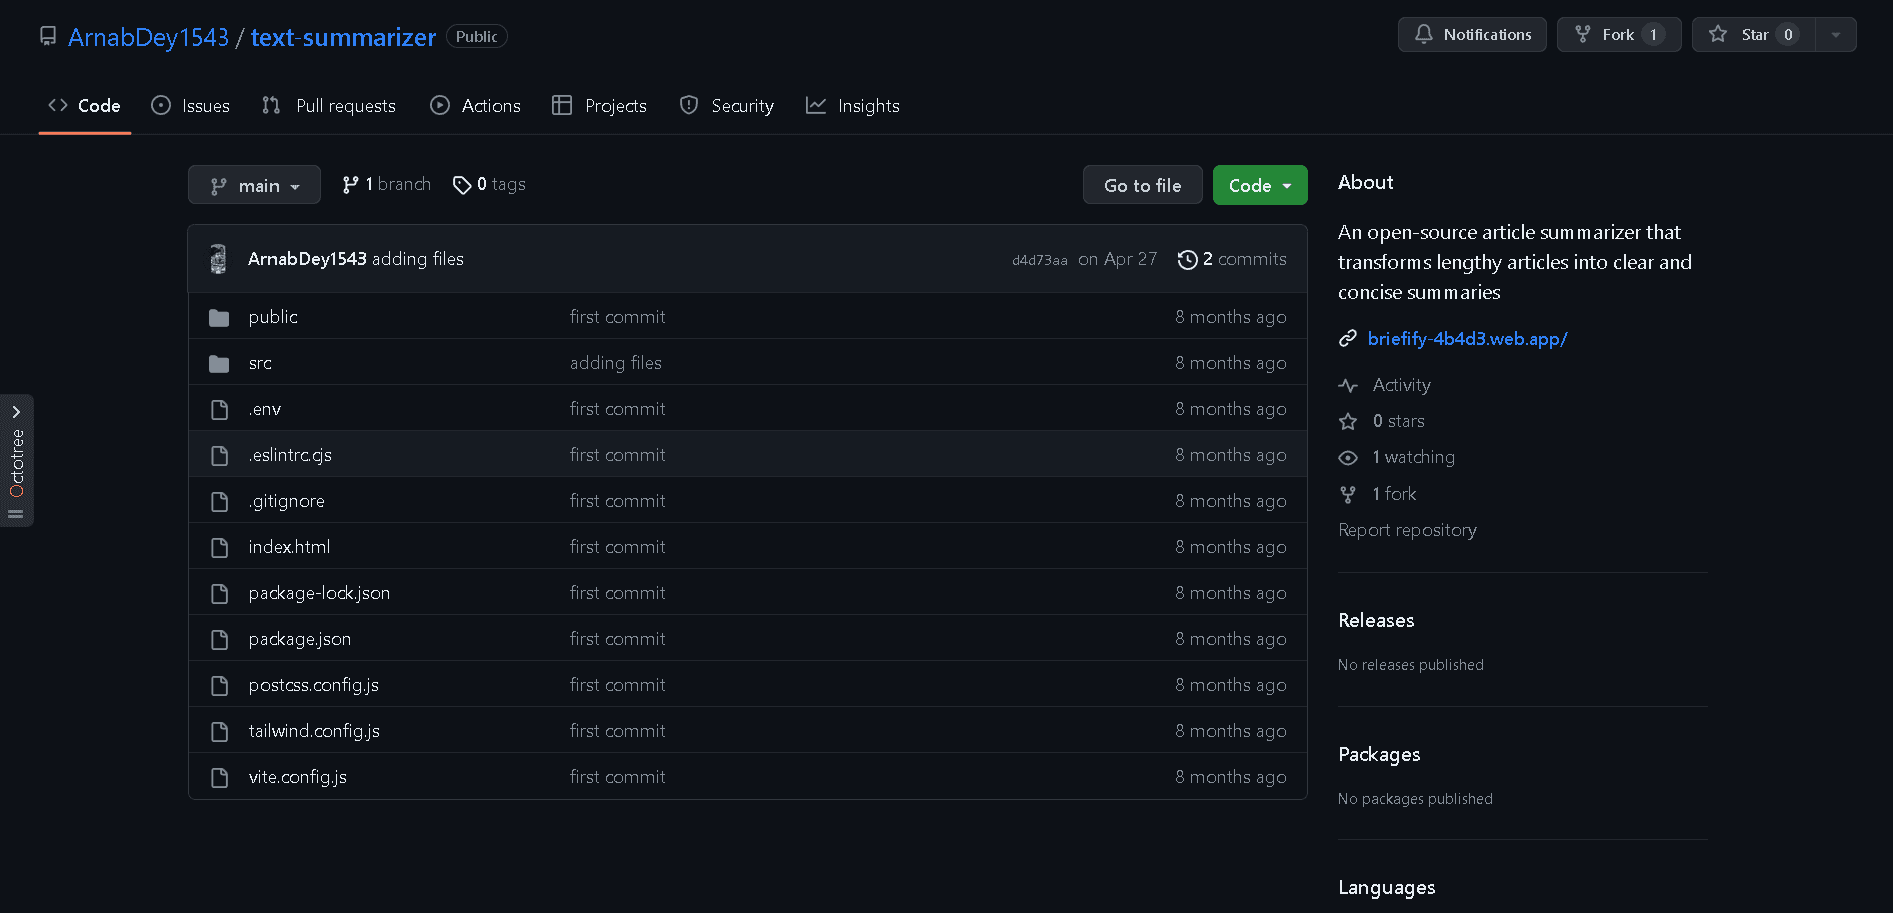The image size is (1893, 913).
Task: Open the main branch selector dropdown
Action: pyautogui.click(x=254, y=185)
